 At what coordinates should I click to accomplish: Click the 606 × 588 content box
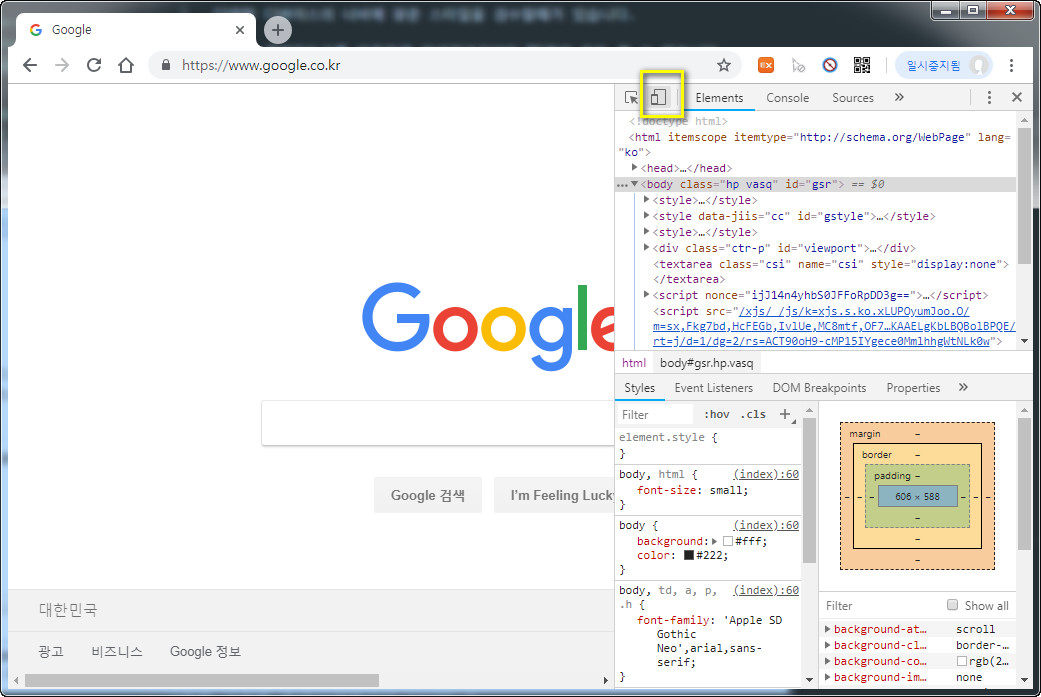[x=918, y=496]
